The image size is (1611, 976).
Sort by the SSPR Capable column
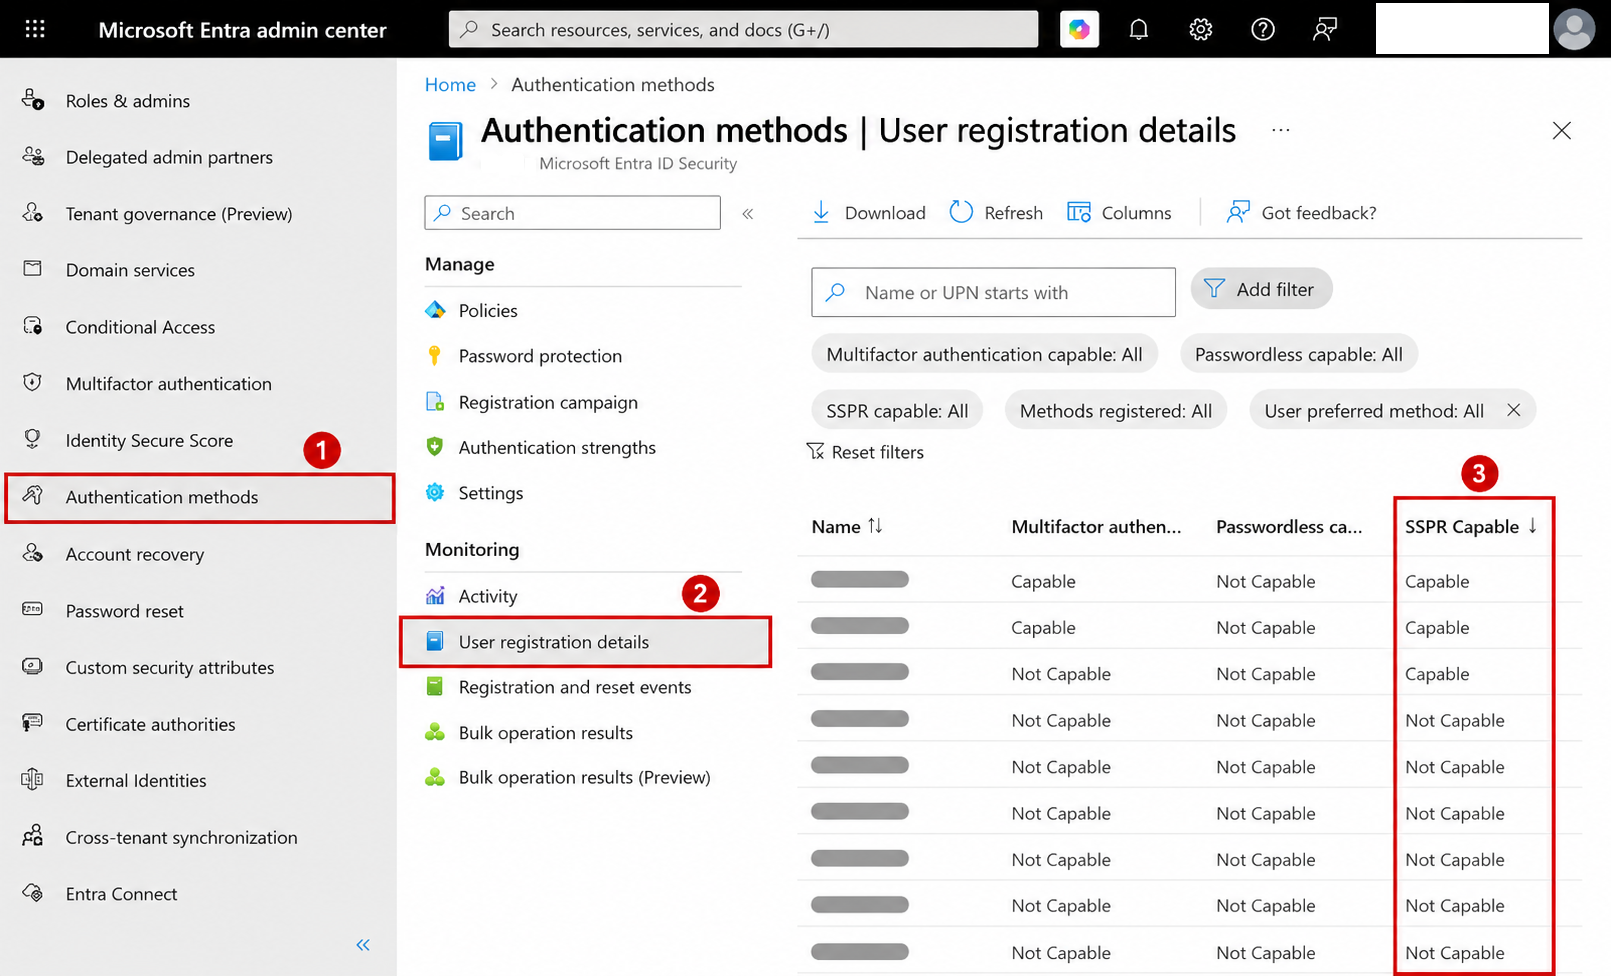click(1472, 526)
